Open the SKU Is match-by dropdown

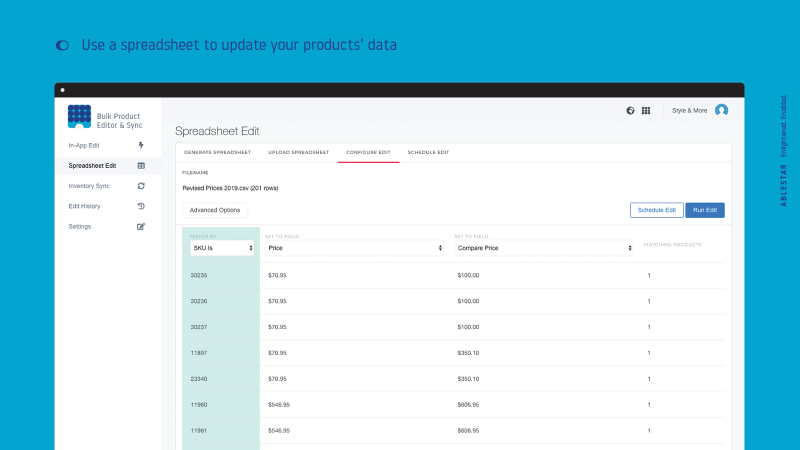pos(222,248)
